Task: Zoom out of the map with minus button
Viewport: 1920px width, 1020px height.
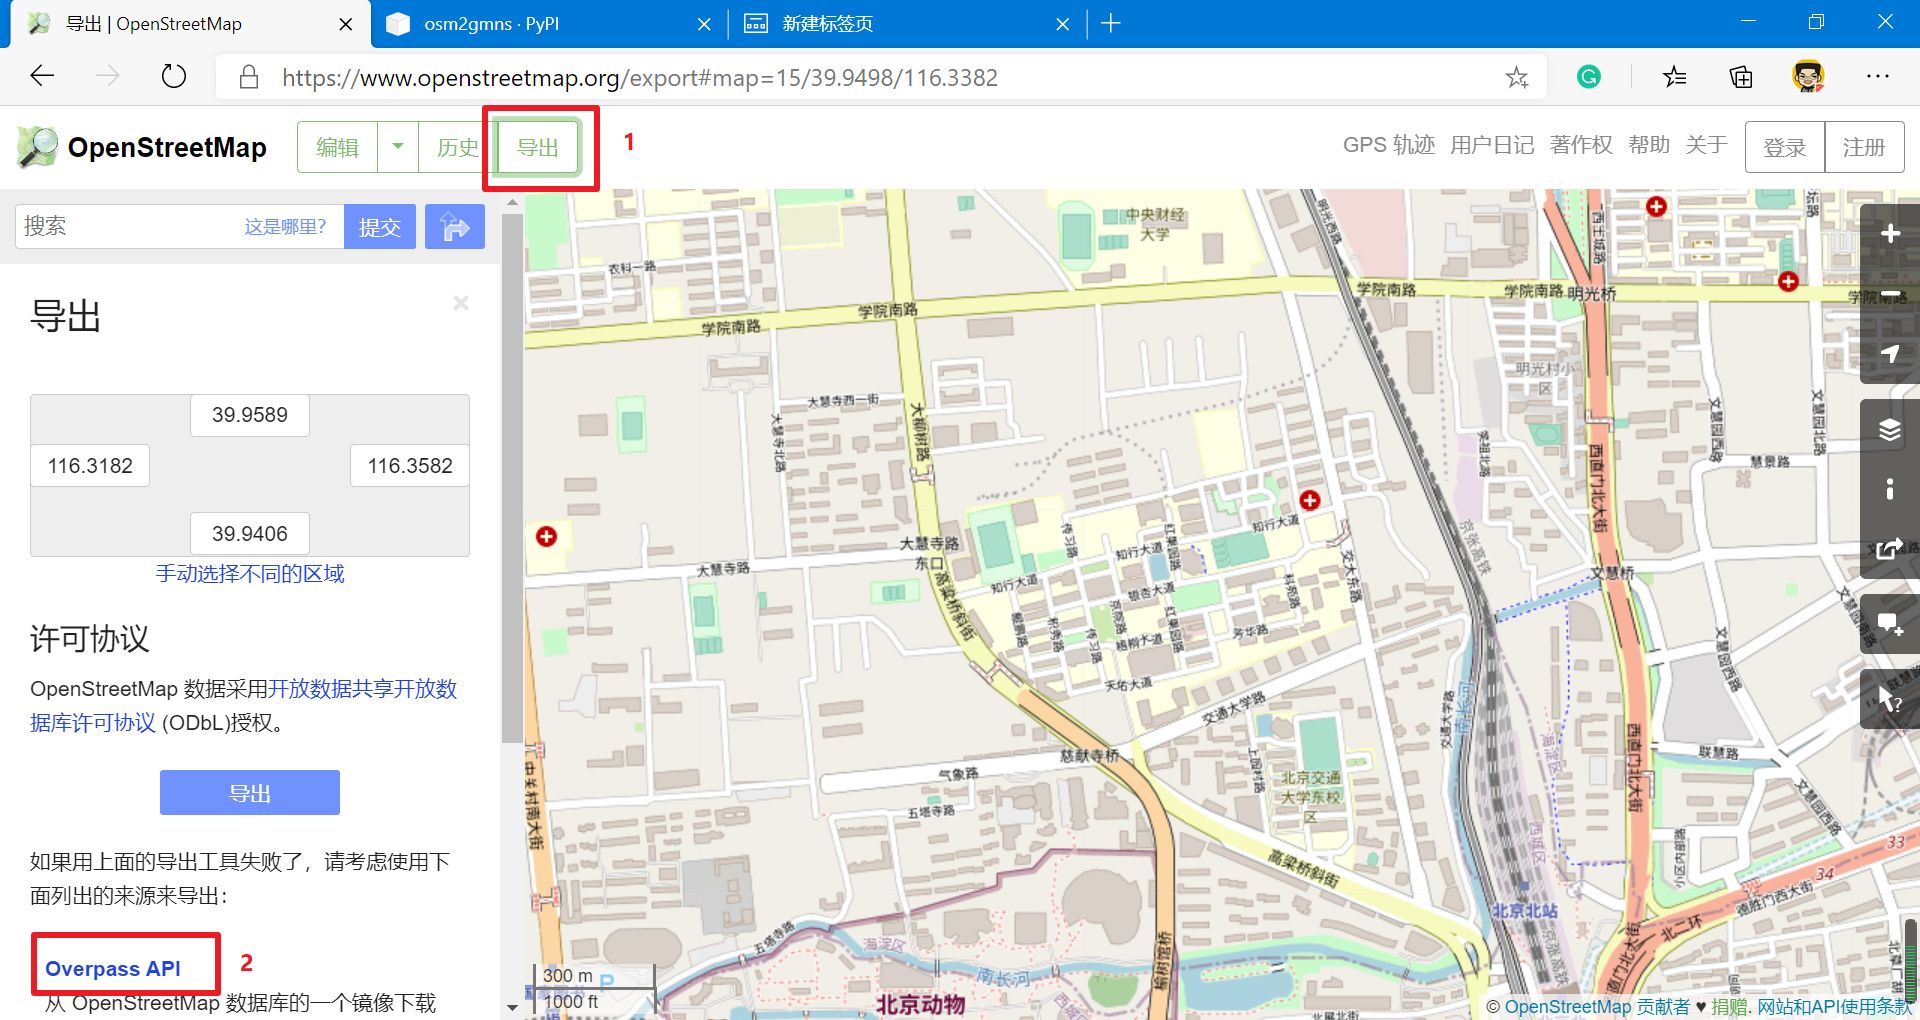Action: pyautogui.click(x=1889, y=294)
